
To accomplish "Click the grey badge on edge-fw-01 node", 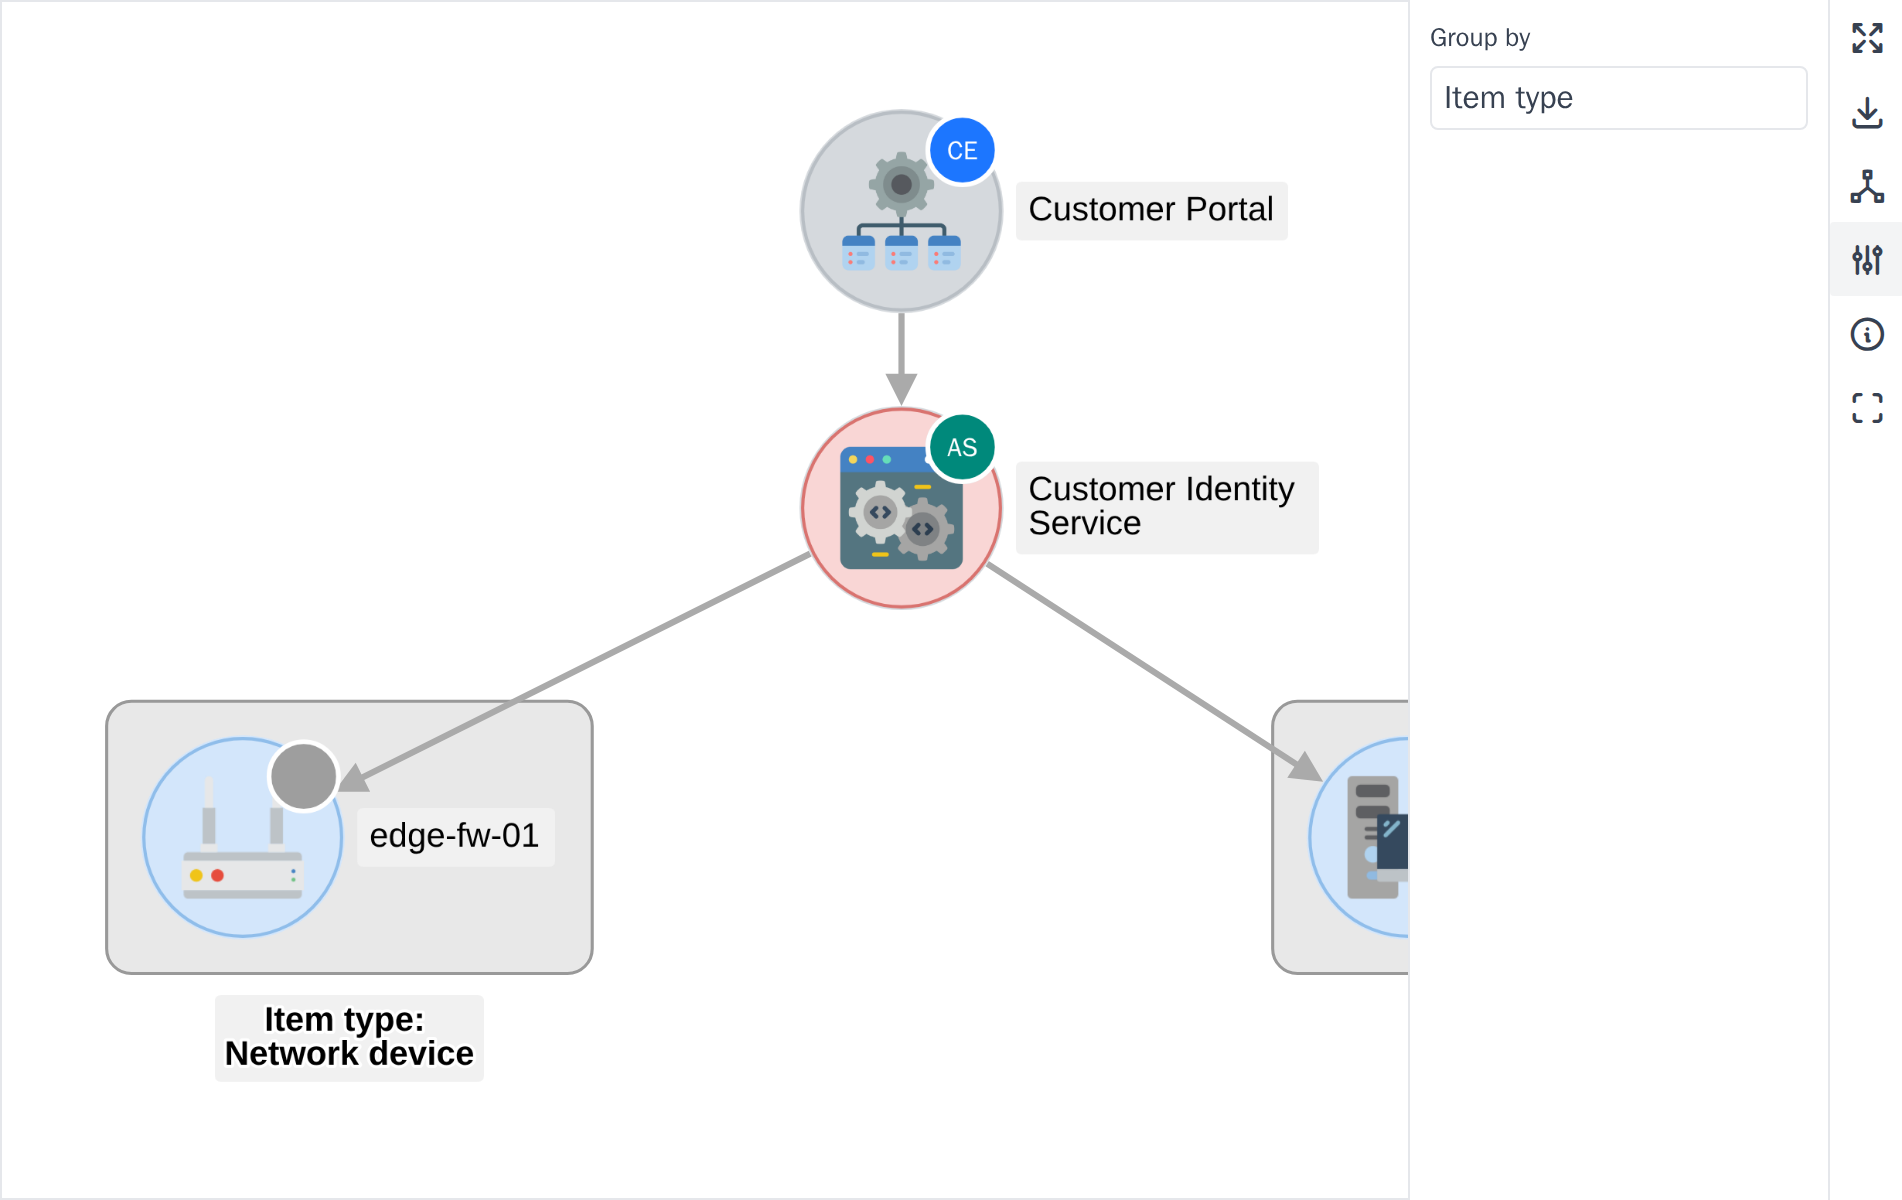I will pos(304,776).
